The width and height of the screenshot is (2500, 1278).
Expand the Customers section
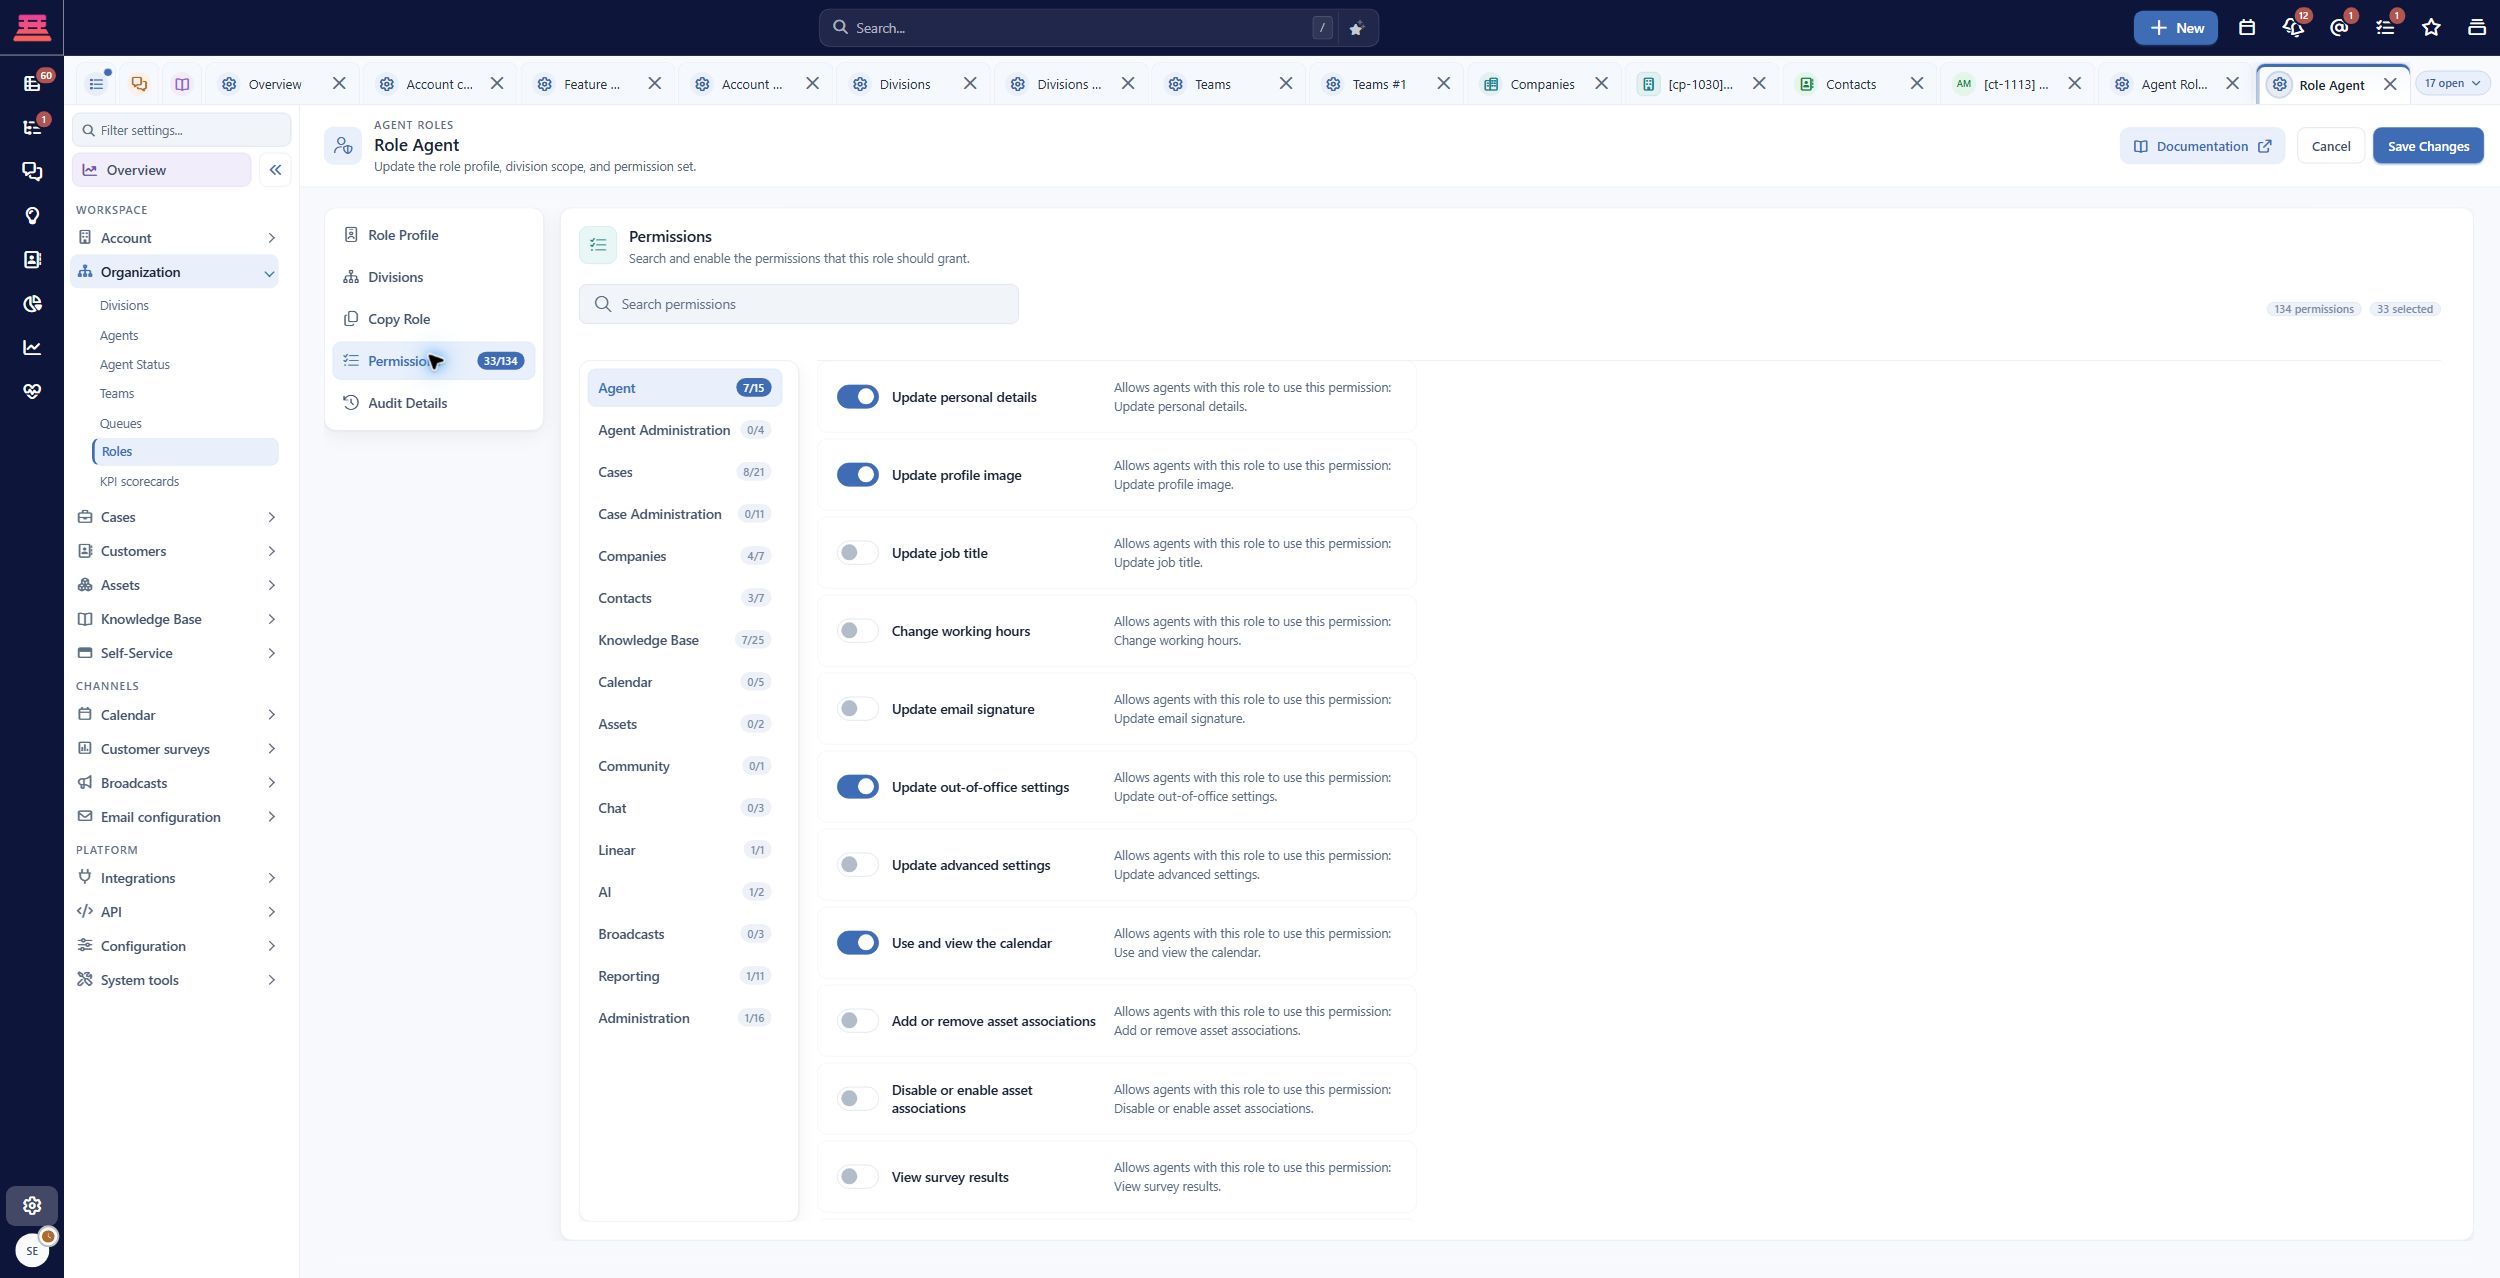(x=175, y=551)
